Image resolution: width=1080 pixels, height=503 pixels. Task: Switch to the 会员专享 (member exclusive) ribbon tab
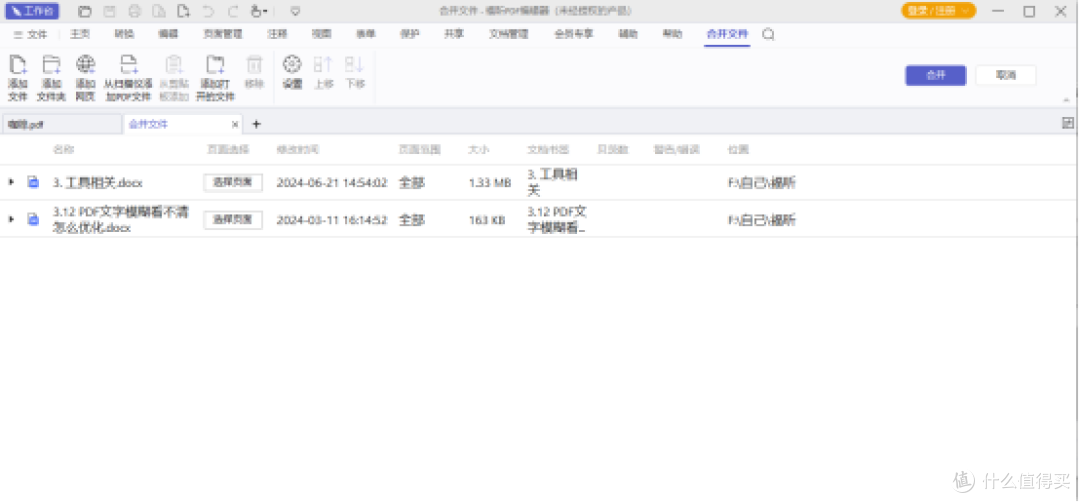click(573, 34)
